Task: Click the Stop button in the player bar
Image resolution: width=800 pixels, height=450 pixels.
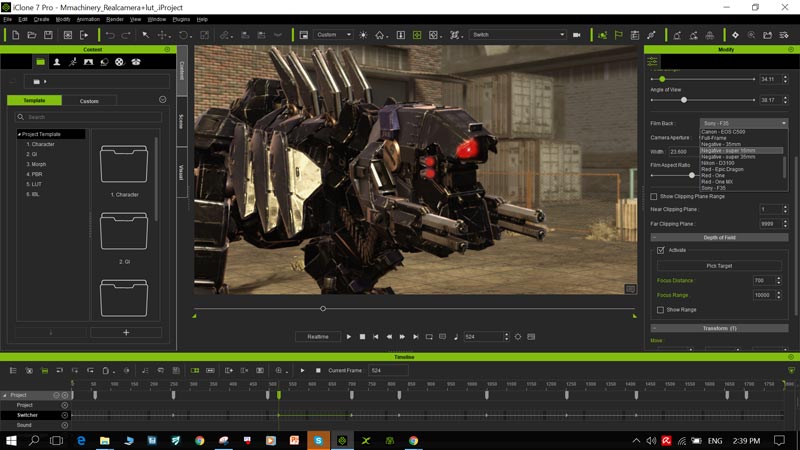Action: 362,337
